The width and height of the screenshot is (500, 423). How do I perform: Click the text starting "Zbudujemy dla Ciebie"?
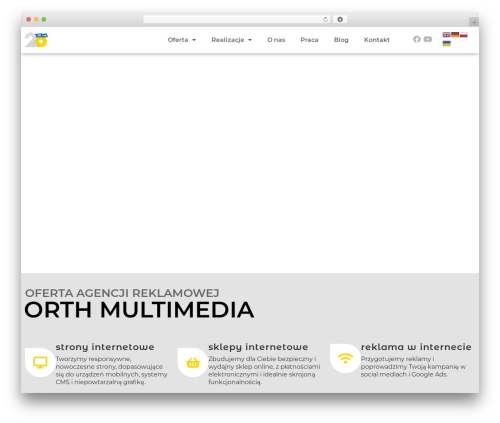[x=264, y=370]
